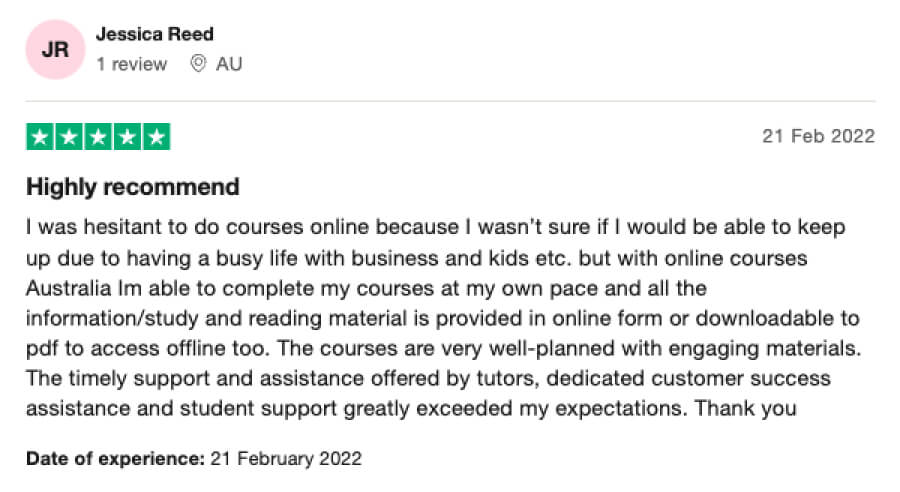Click the word "Australia" in review text

[66, 288]
